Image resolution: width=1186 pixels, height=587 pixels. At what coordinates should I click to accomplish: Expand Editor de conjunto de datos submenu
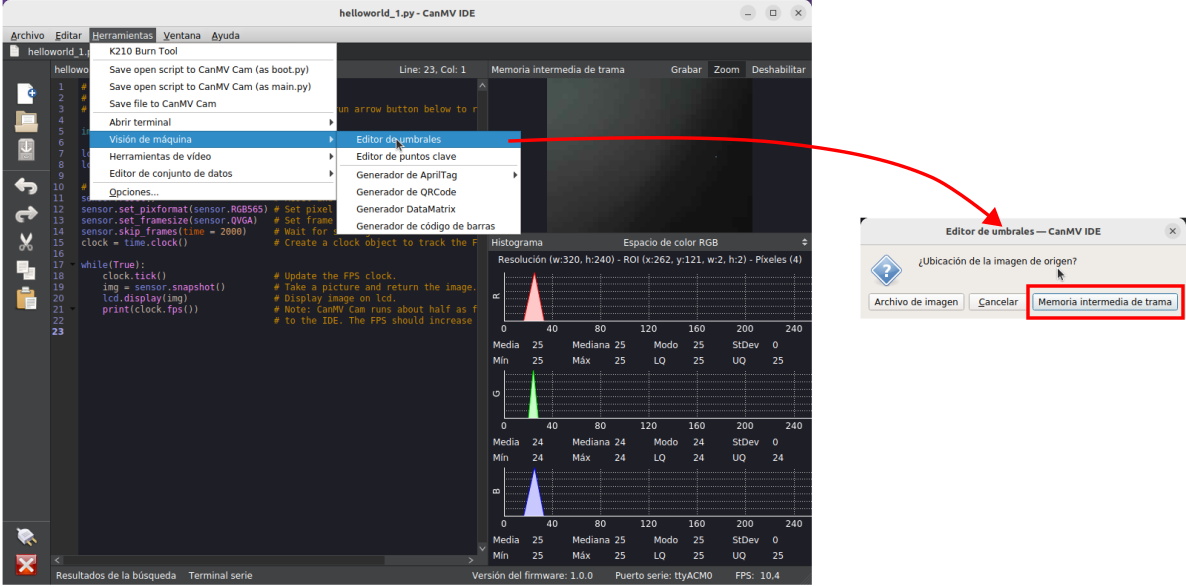click(x=213, y=173)
